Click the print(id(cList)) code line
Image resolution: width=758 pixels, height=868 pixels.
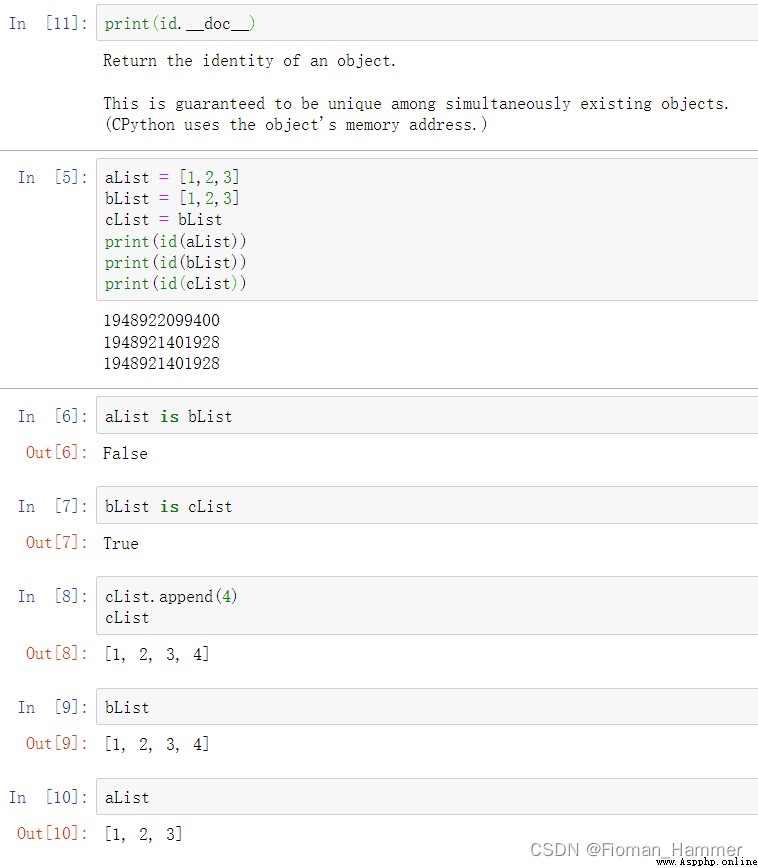(x=175, y=283)
